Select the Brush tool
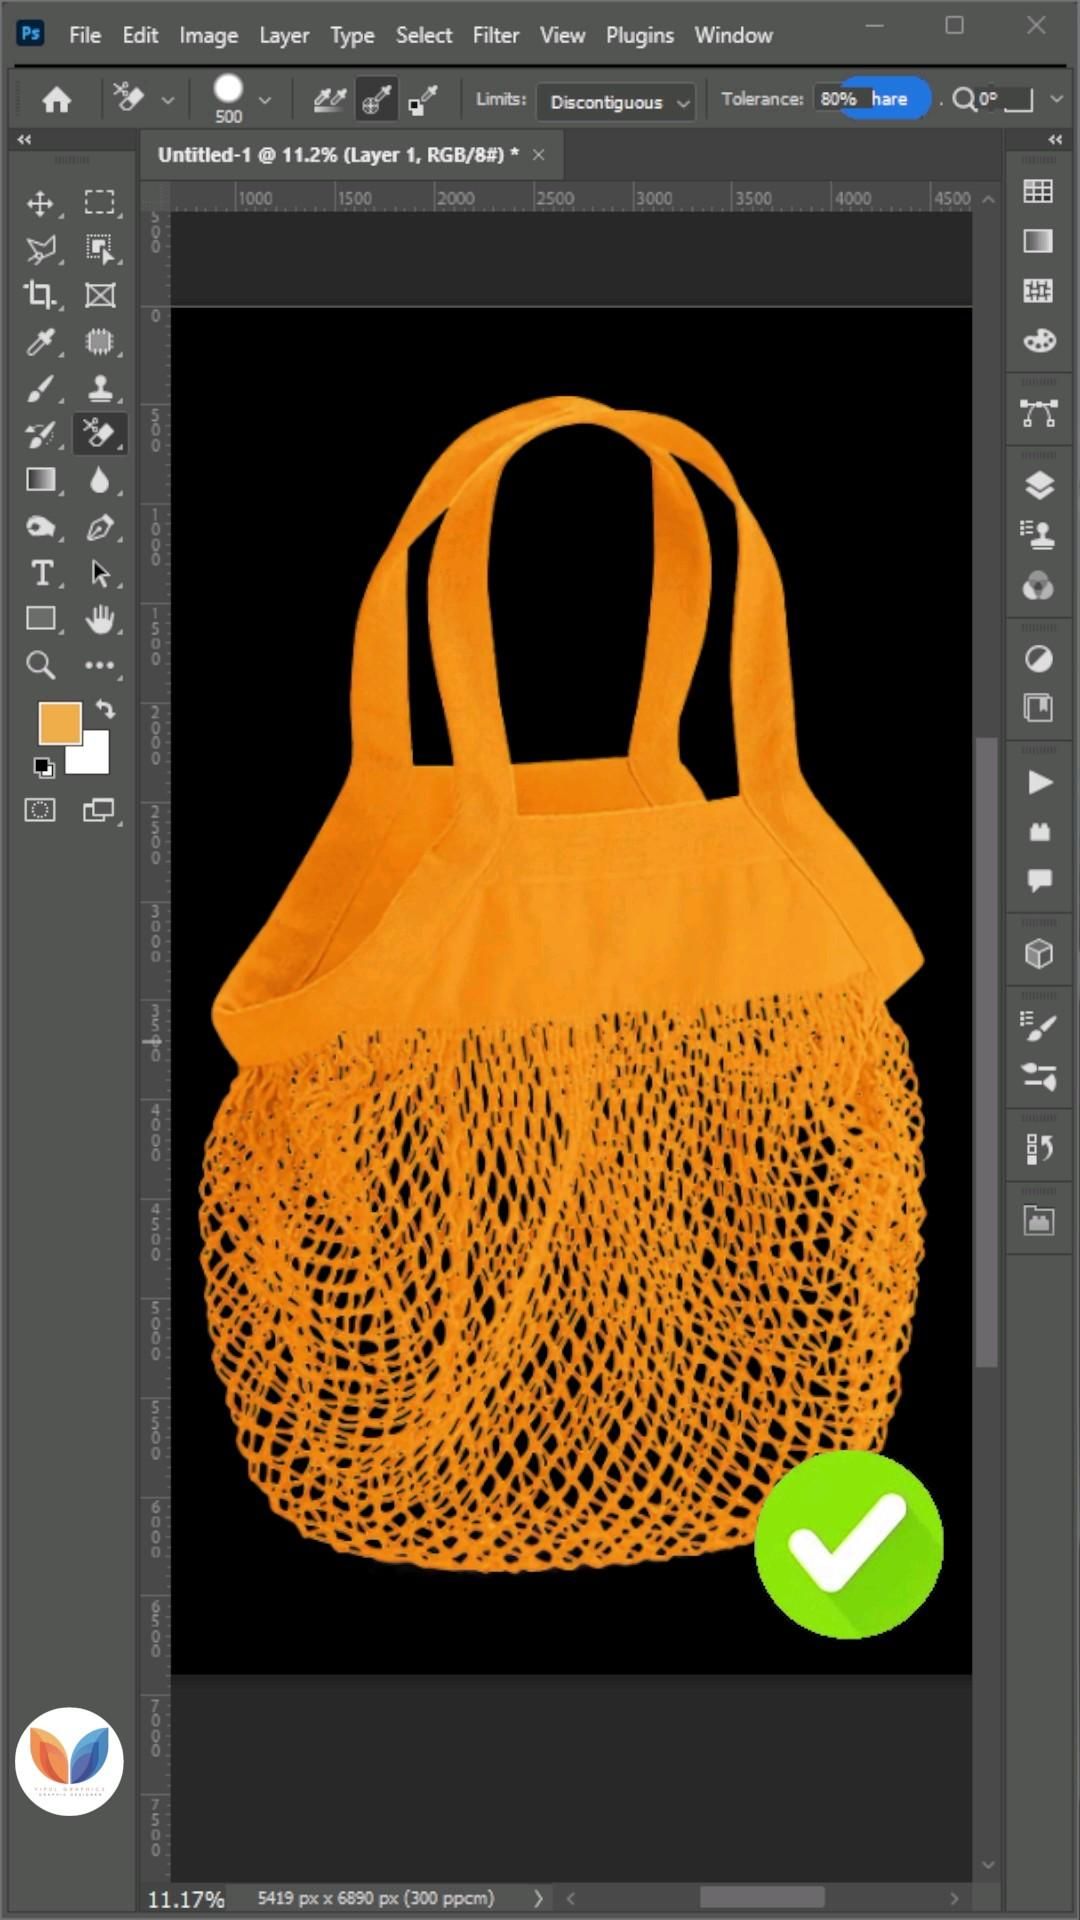The width and height of the screenshot is (1080, 1920). point(40,388)
